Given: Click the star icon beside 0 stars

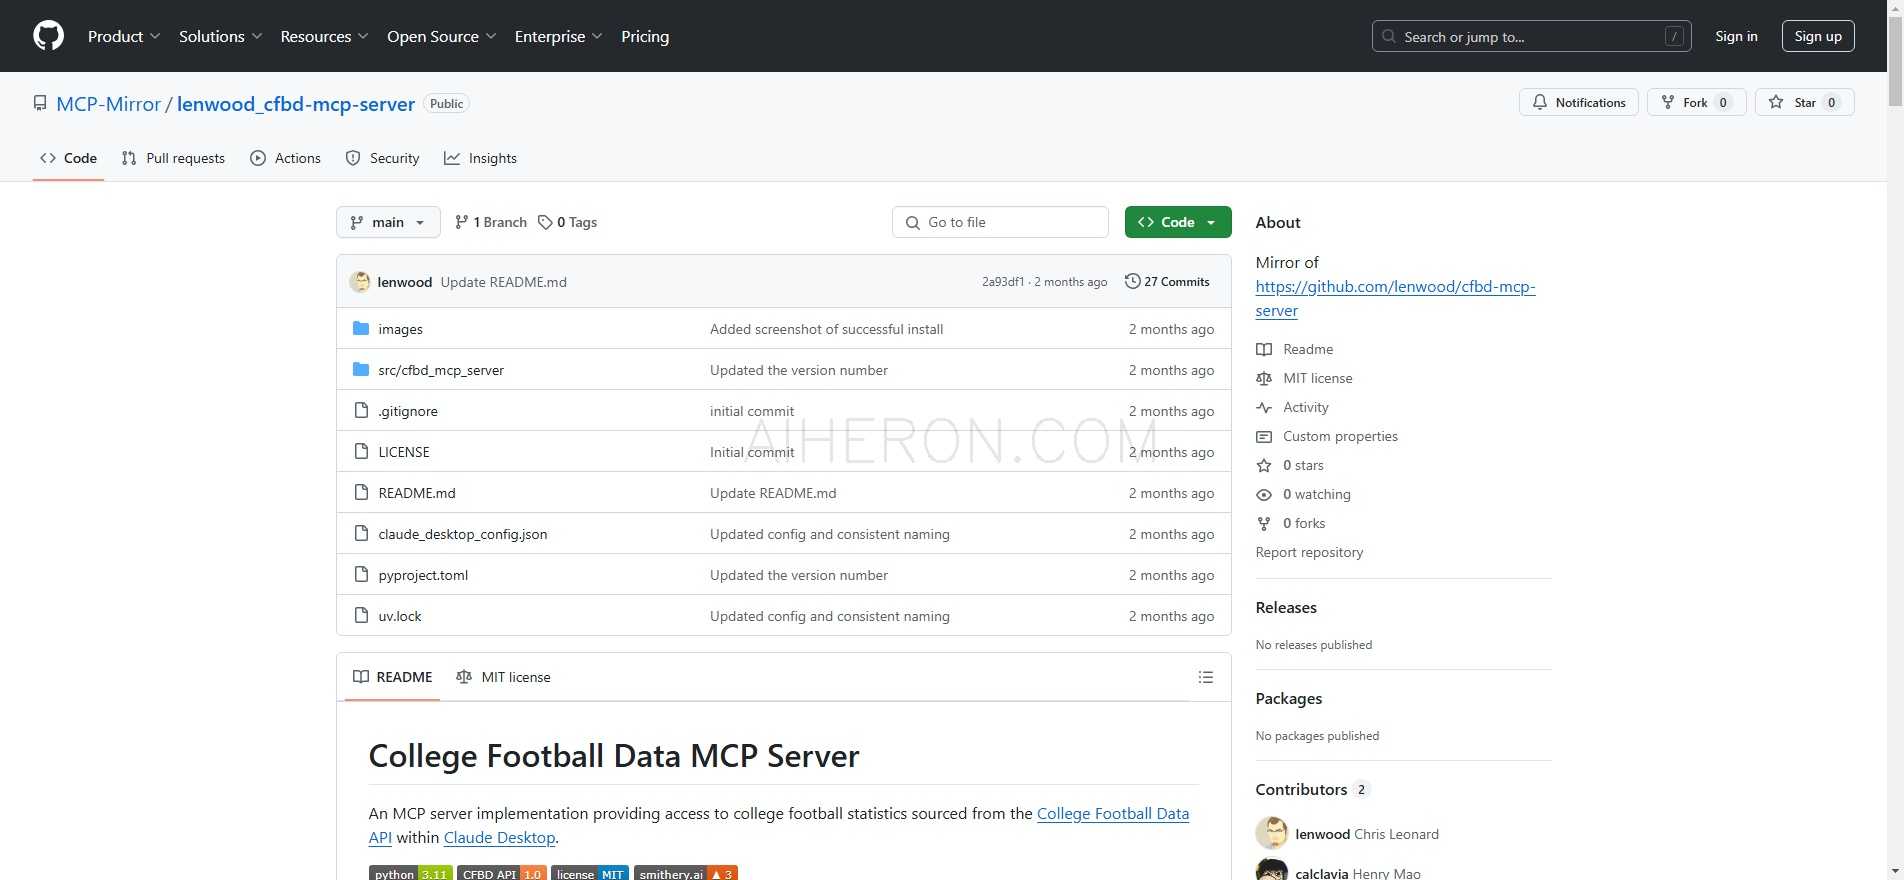Looking at the screenshot, I should (1264, 465).
